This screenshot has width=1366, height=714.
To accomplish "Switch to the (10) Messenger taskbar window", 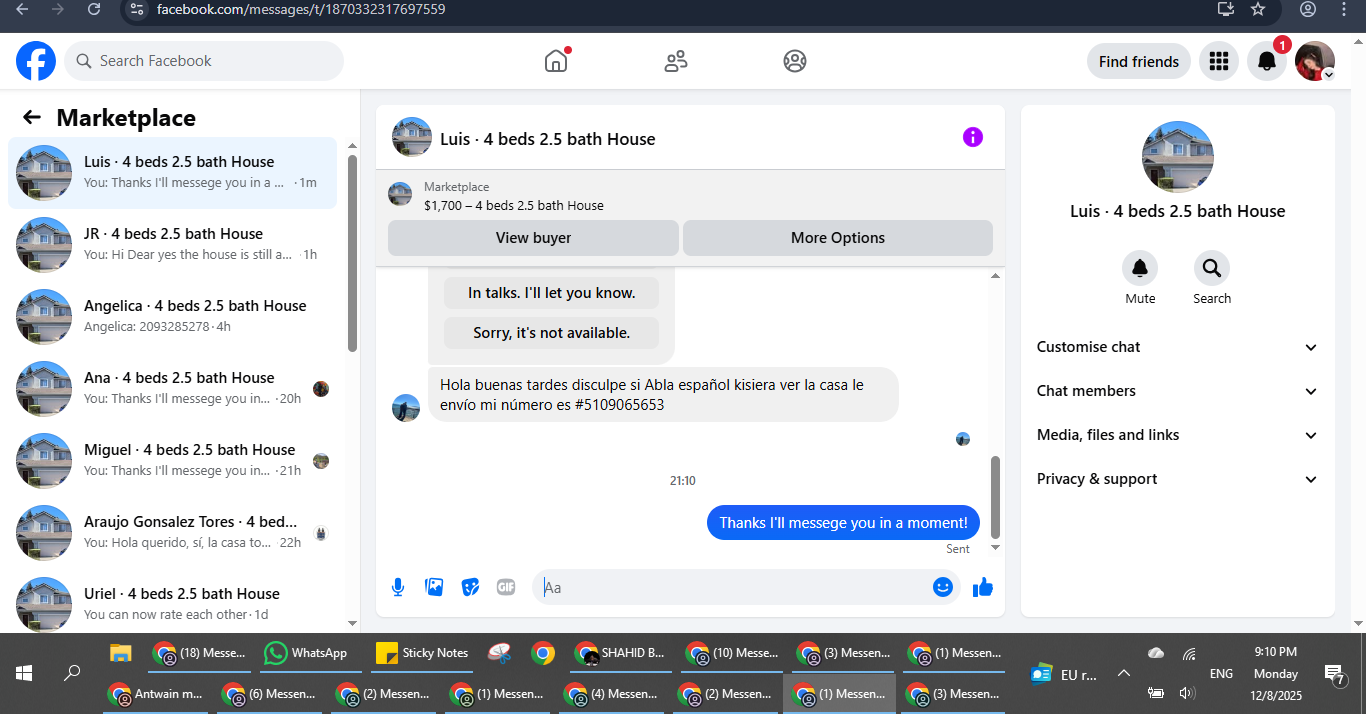I will pos(733,653).
